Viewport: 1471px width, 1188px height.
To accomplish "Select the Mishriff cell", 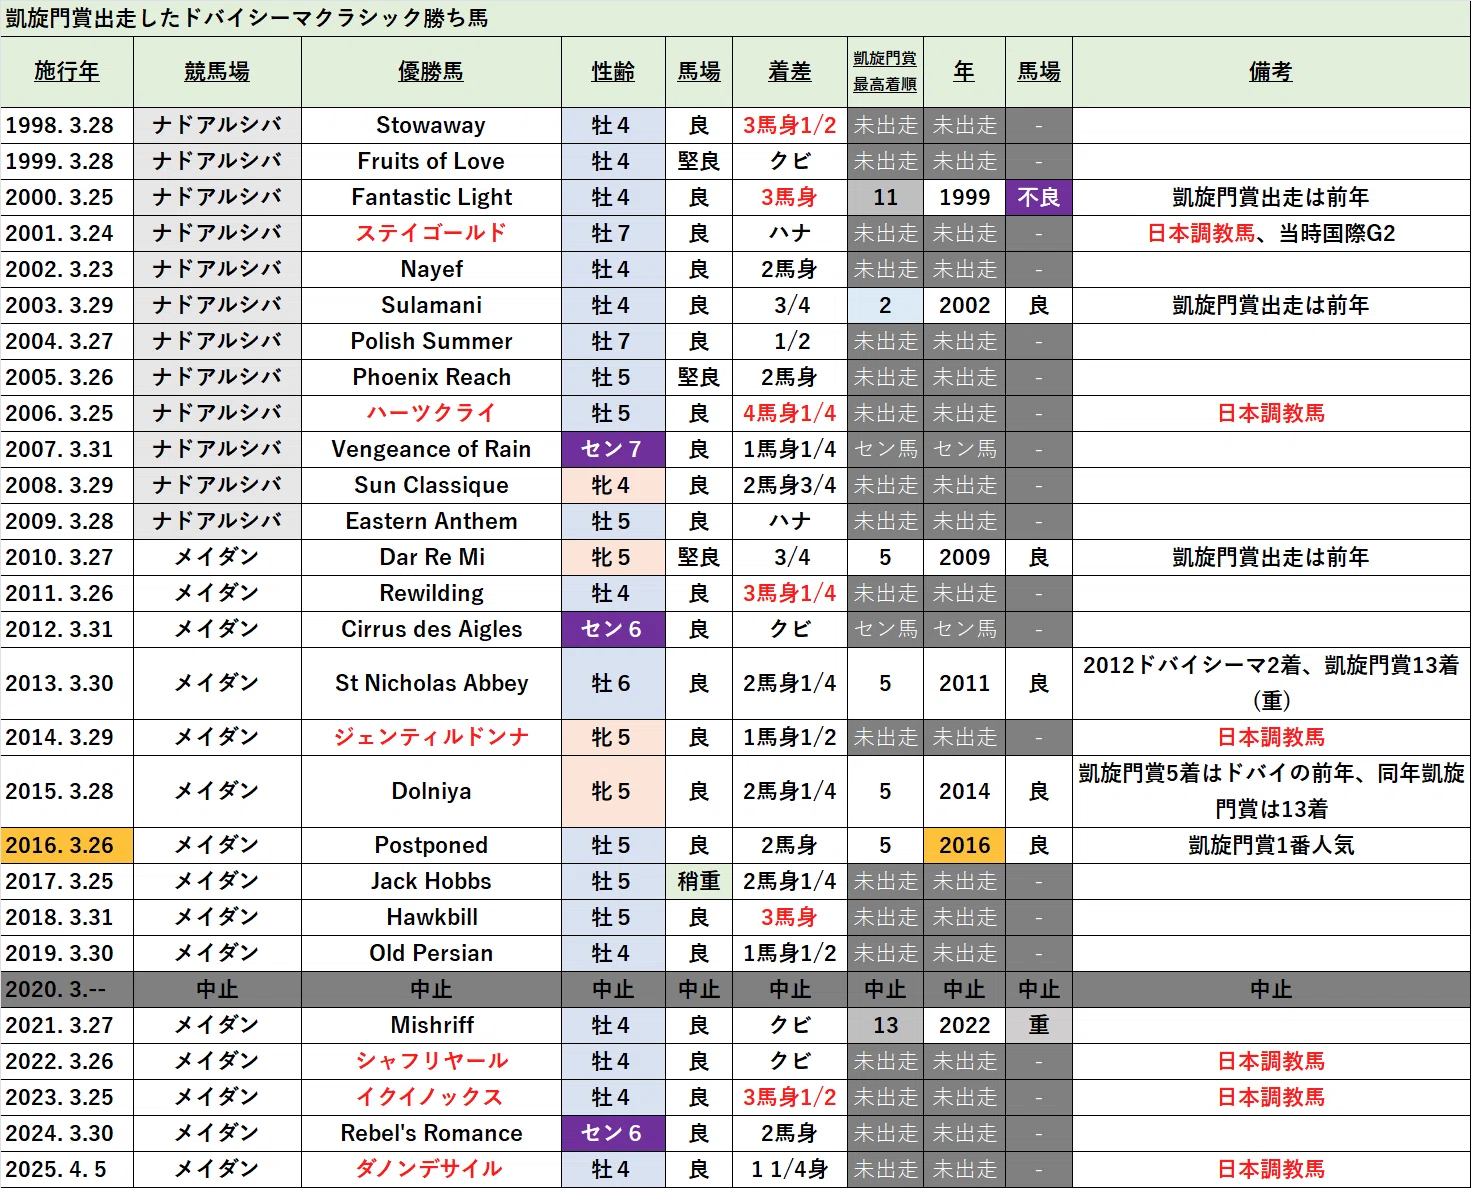I will 431,1025.
